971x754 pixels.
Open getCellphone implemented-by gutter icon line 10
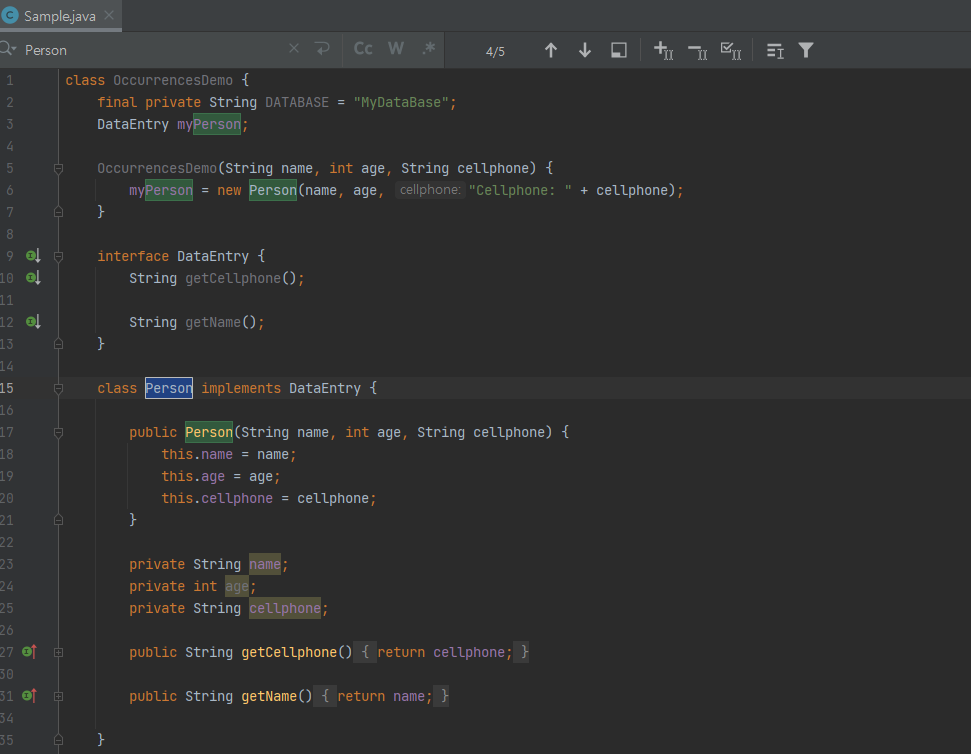point(33,278)
